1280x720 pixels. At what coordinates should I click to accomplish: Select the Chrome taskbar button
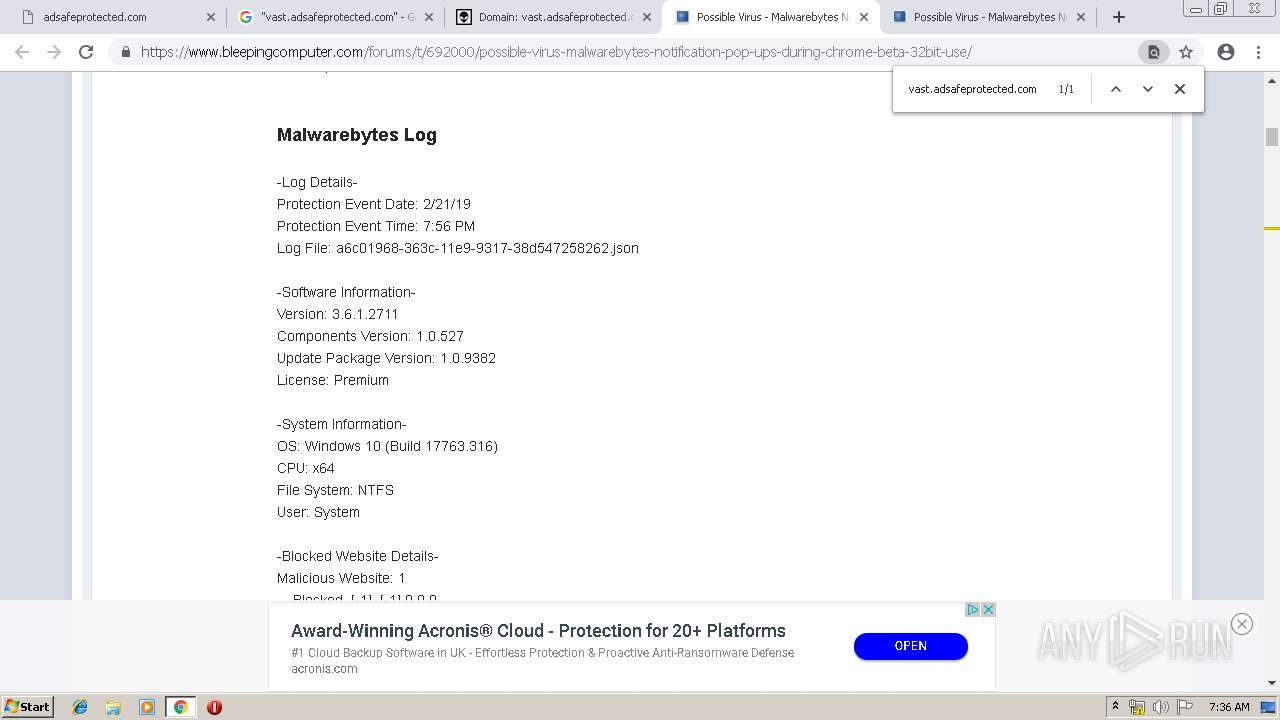180,707
